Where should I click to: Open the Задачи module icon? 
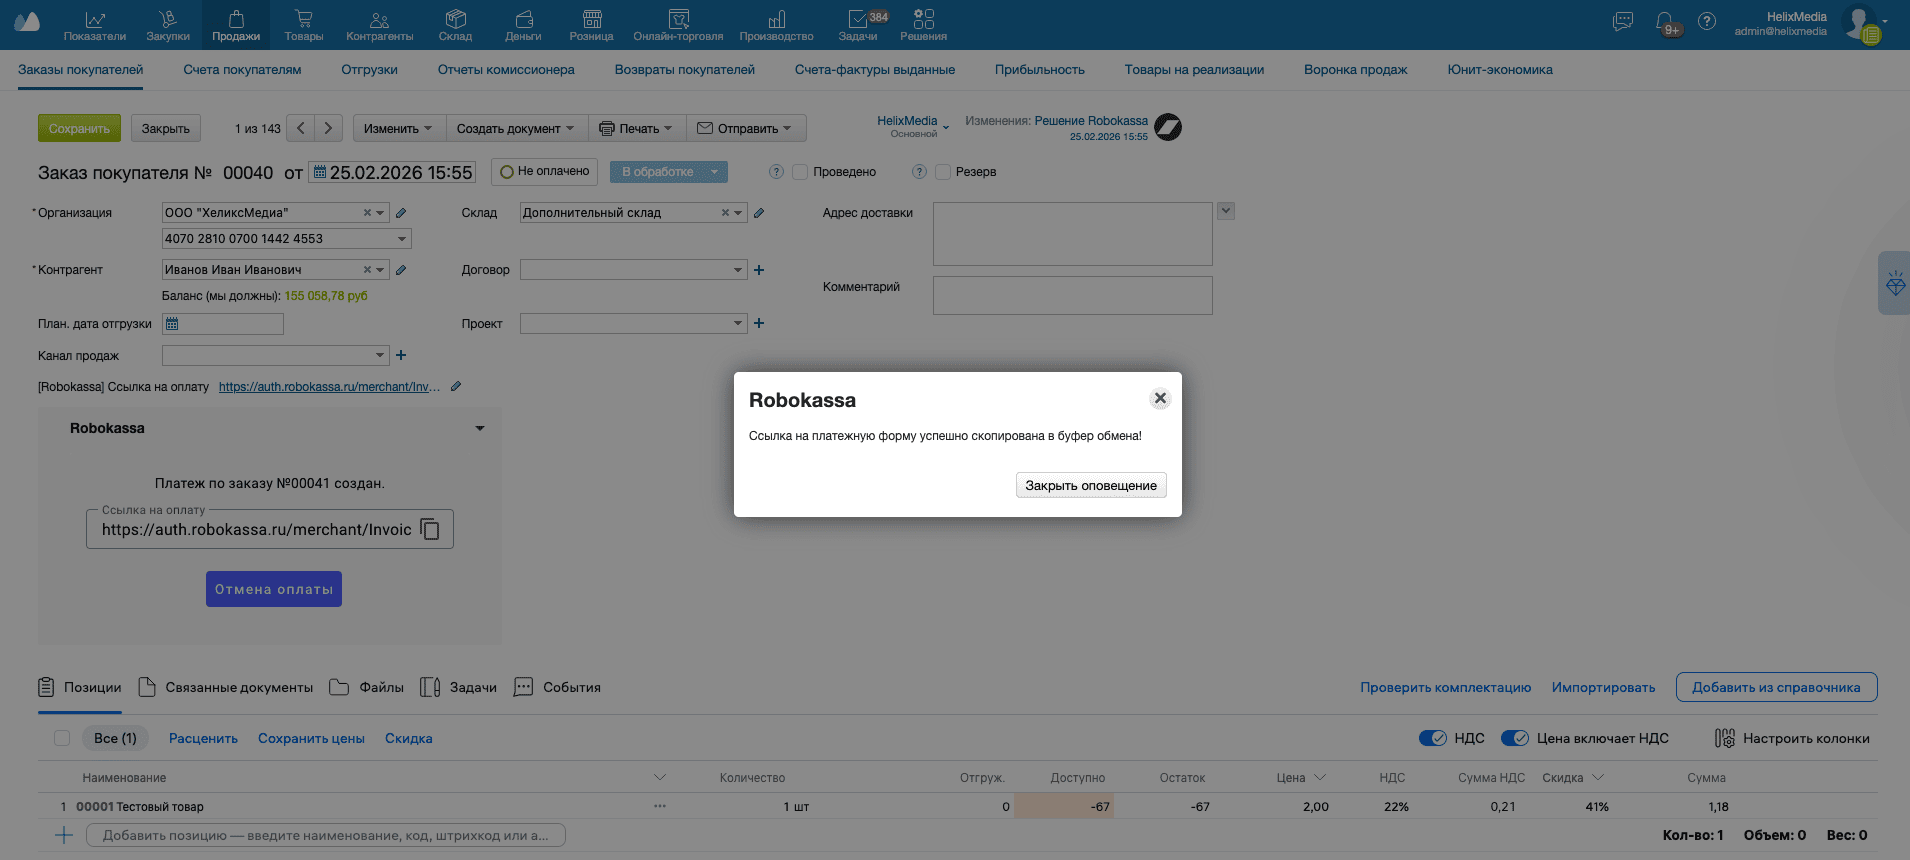(858, 25)
